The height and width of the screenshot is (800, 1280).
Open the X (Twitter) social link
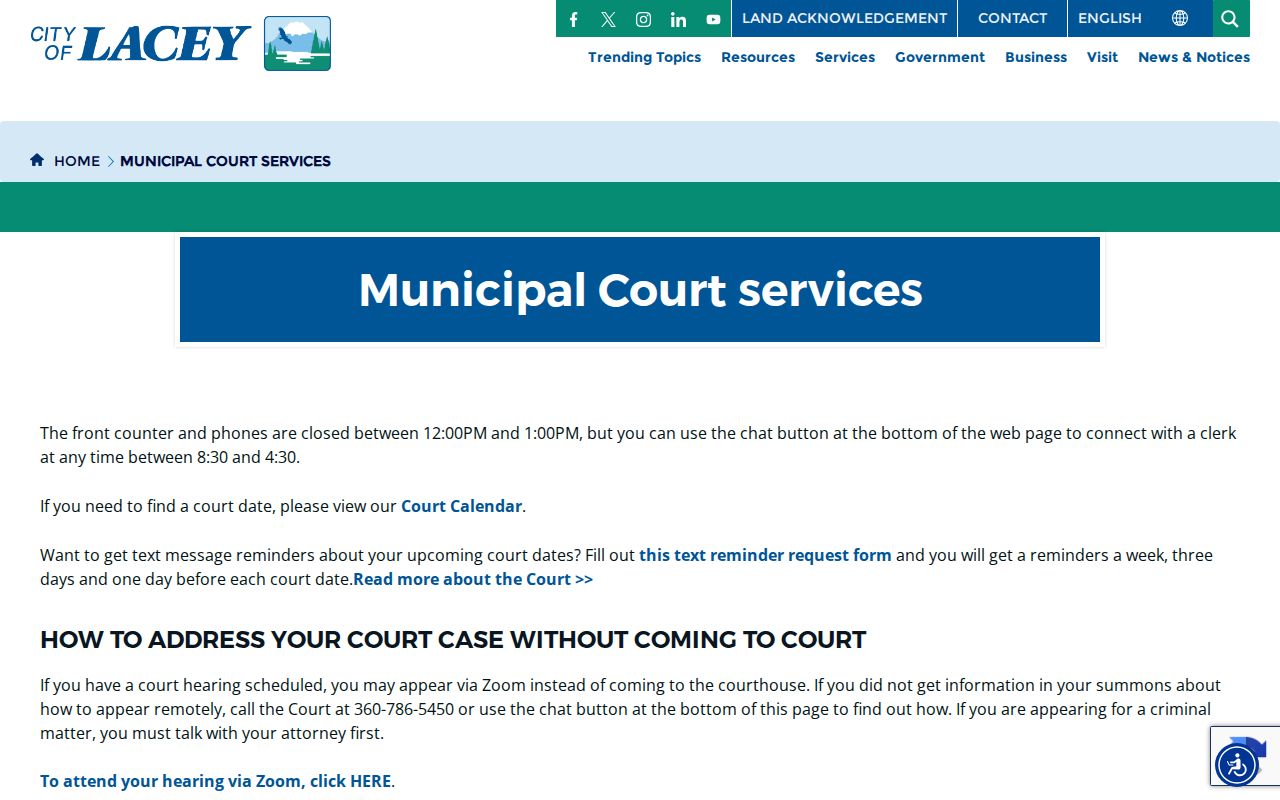pos(608,19)
